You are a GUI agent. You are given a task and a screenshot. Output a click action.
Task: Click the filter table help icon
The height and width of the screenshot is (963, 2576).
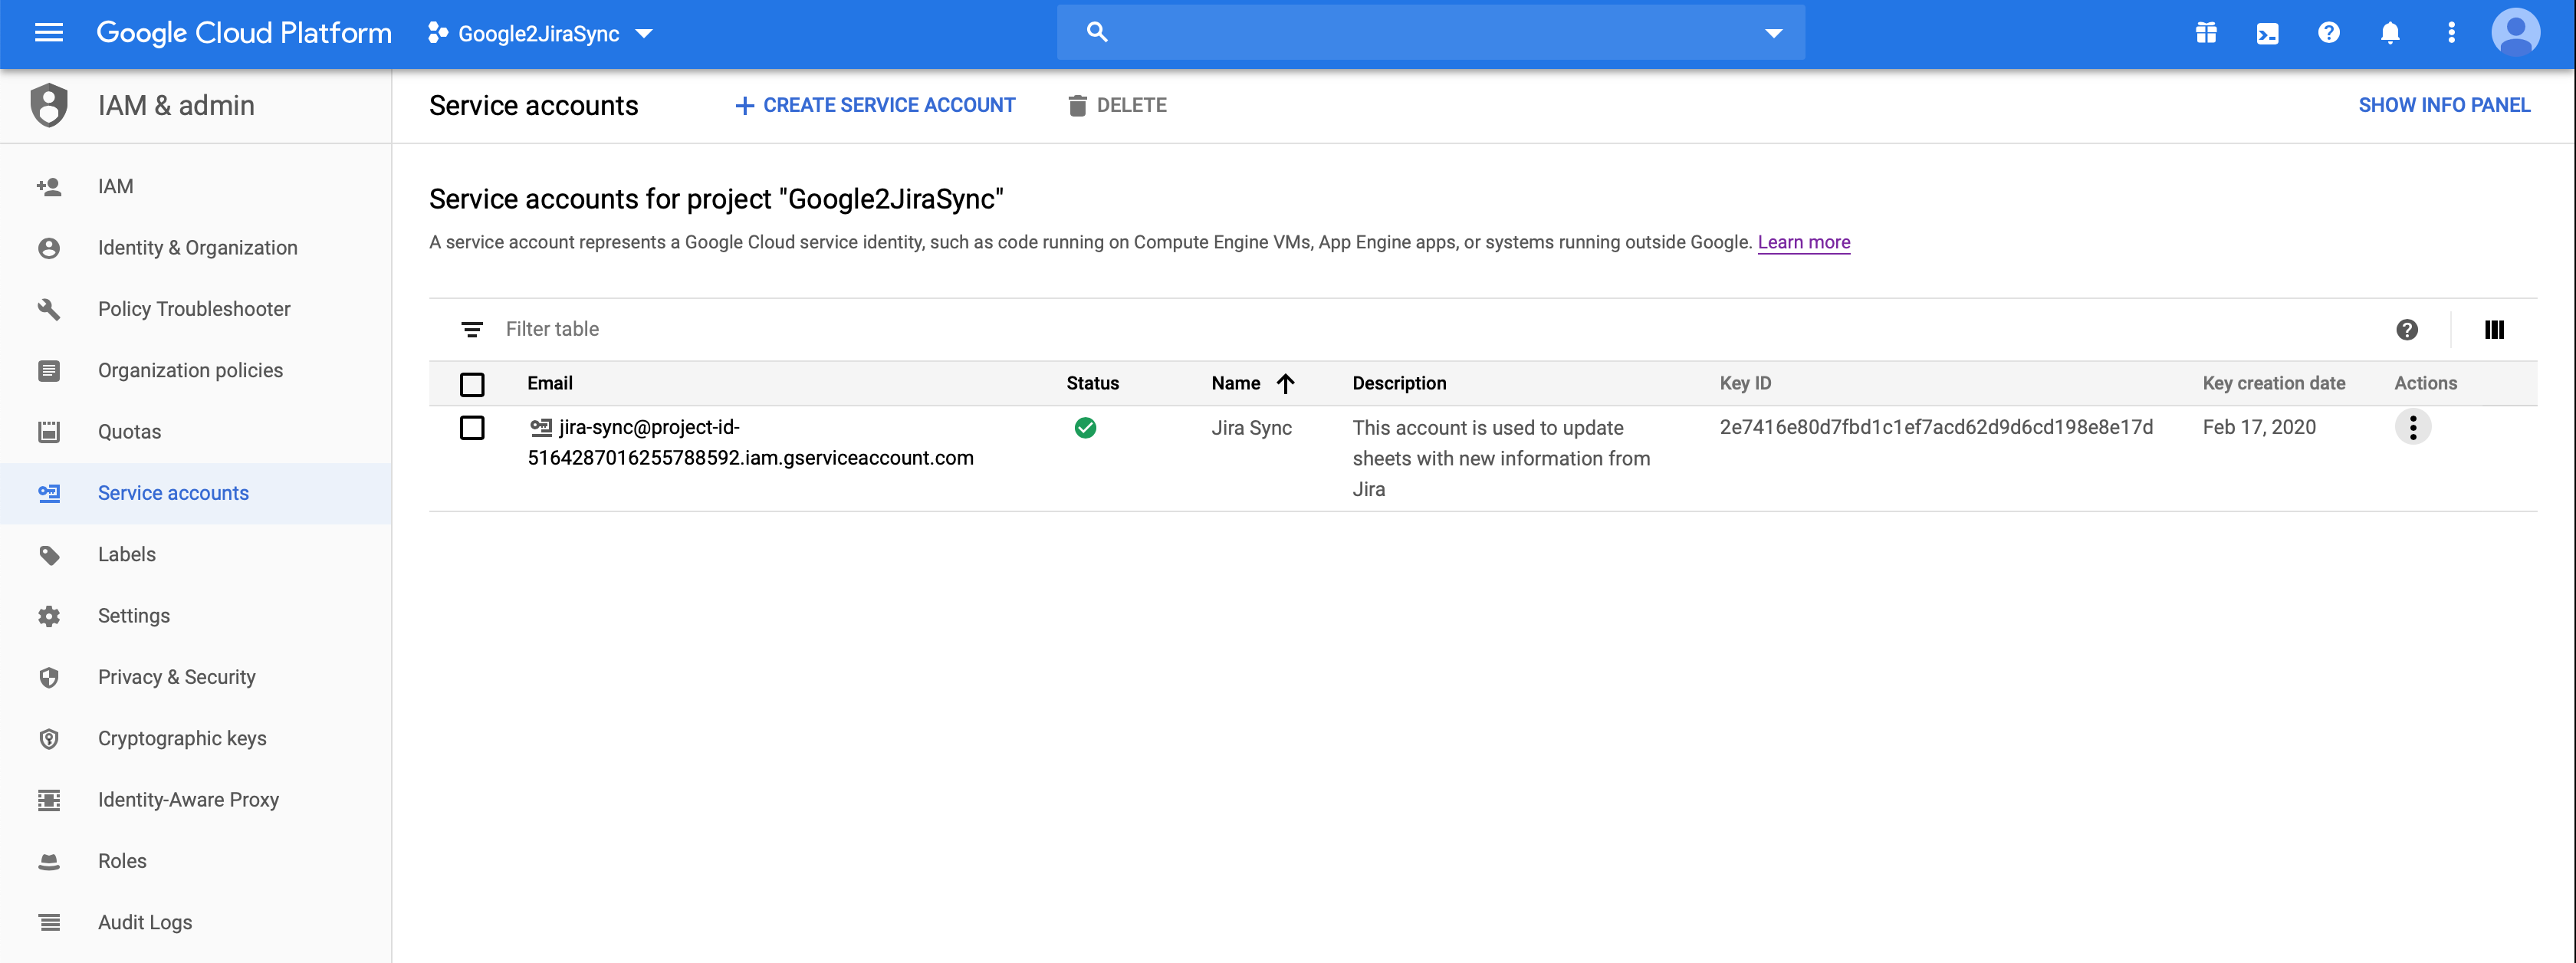pyautogui.click(x=2407, y=330)
